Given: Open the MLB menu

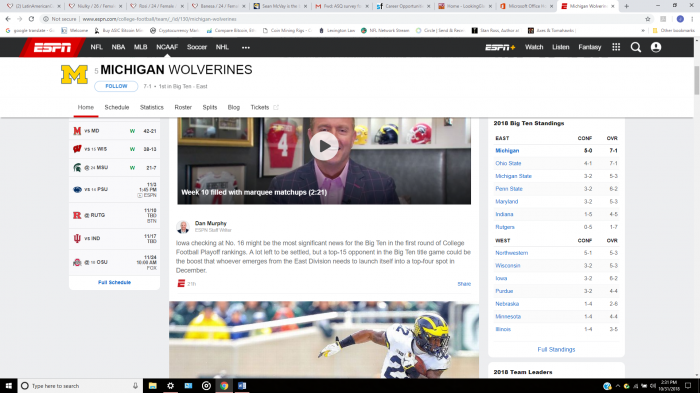Looking at the screenshot, I should pyautogui.click(x=141, y=47).
